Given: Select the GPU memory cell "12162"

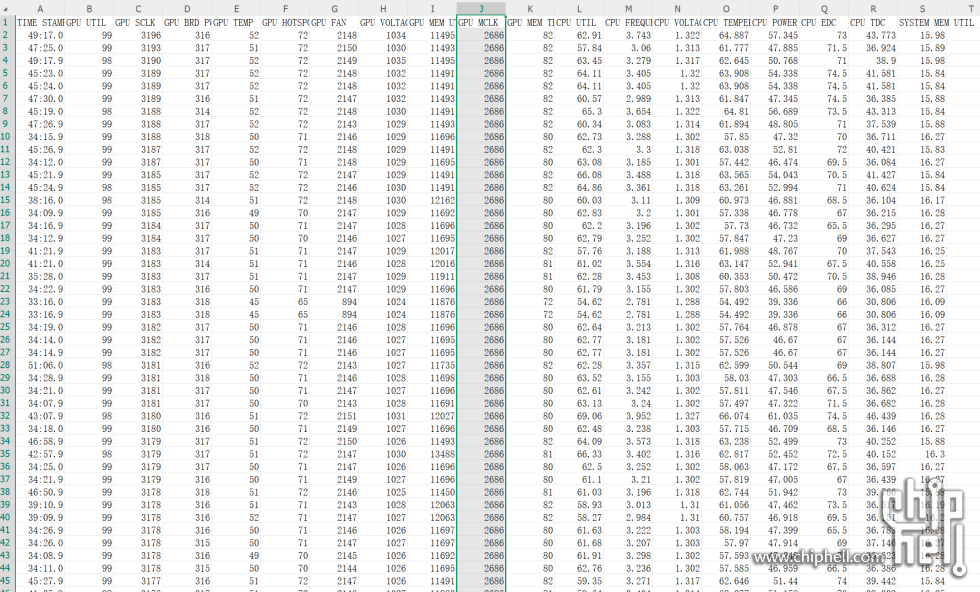Looking at the screenshot, I should tap(432, 200).
